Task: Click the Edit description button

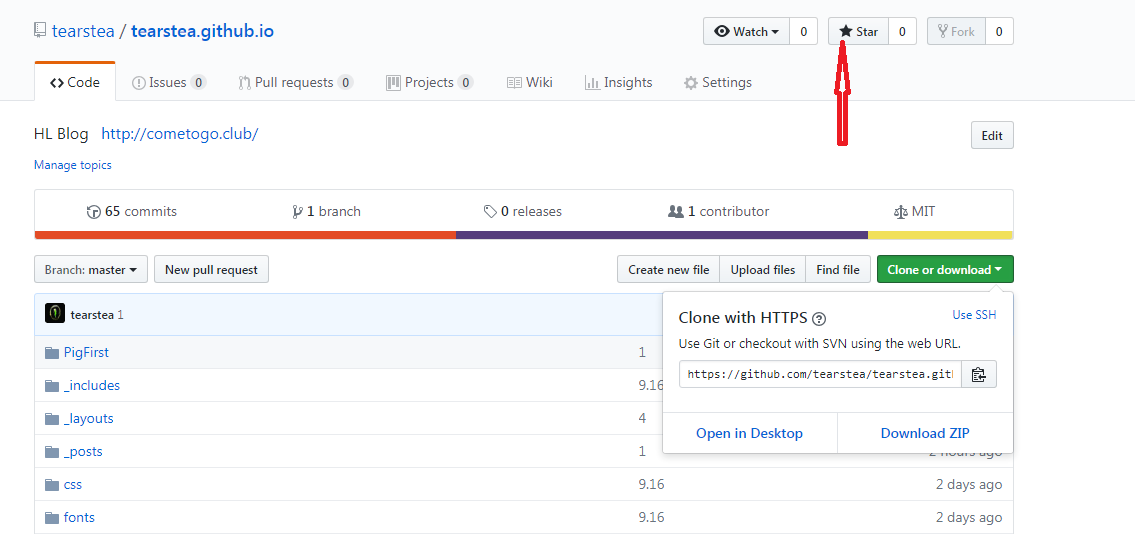Action: pos(992,135)
